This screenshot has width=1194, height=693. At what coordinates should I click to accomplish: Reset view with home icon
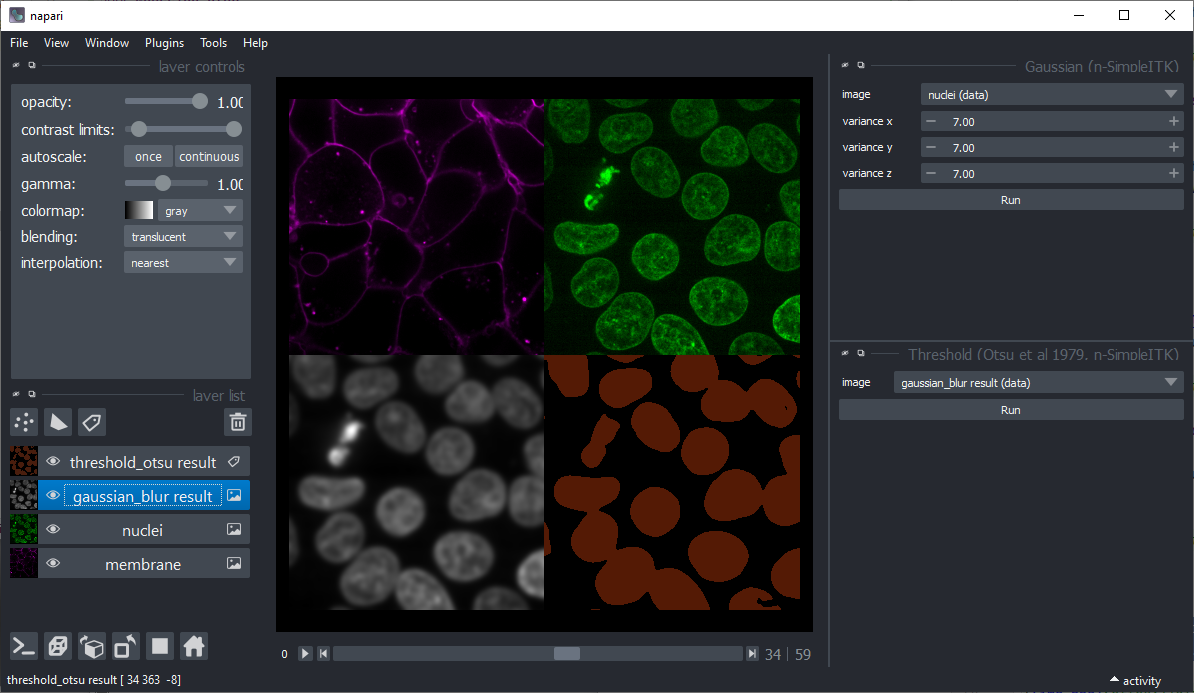click(x=194, y=647)
